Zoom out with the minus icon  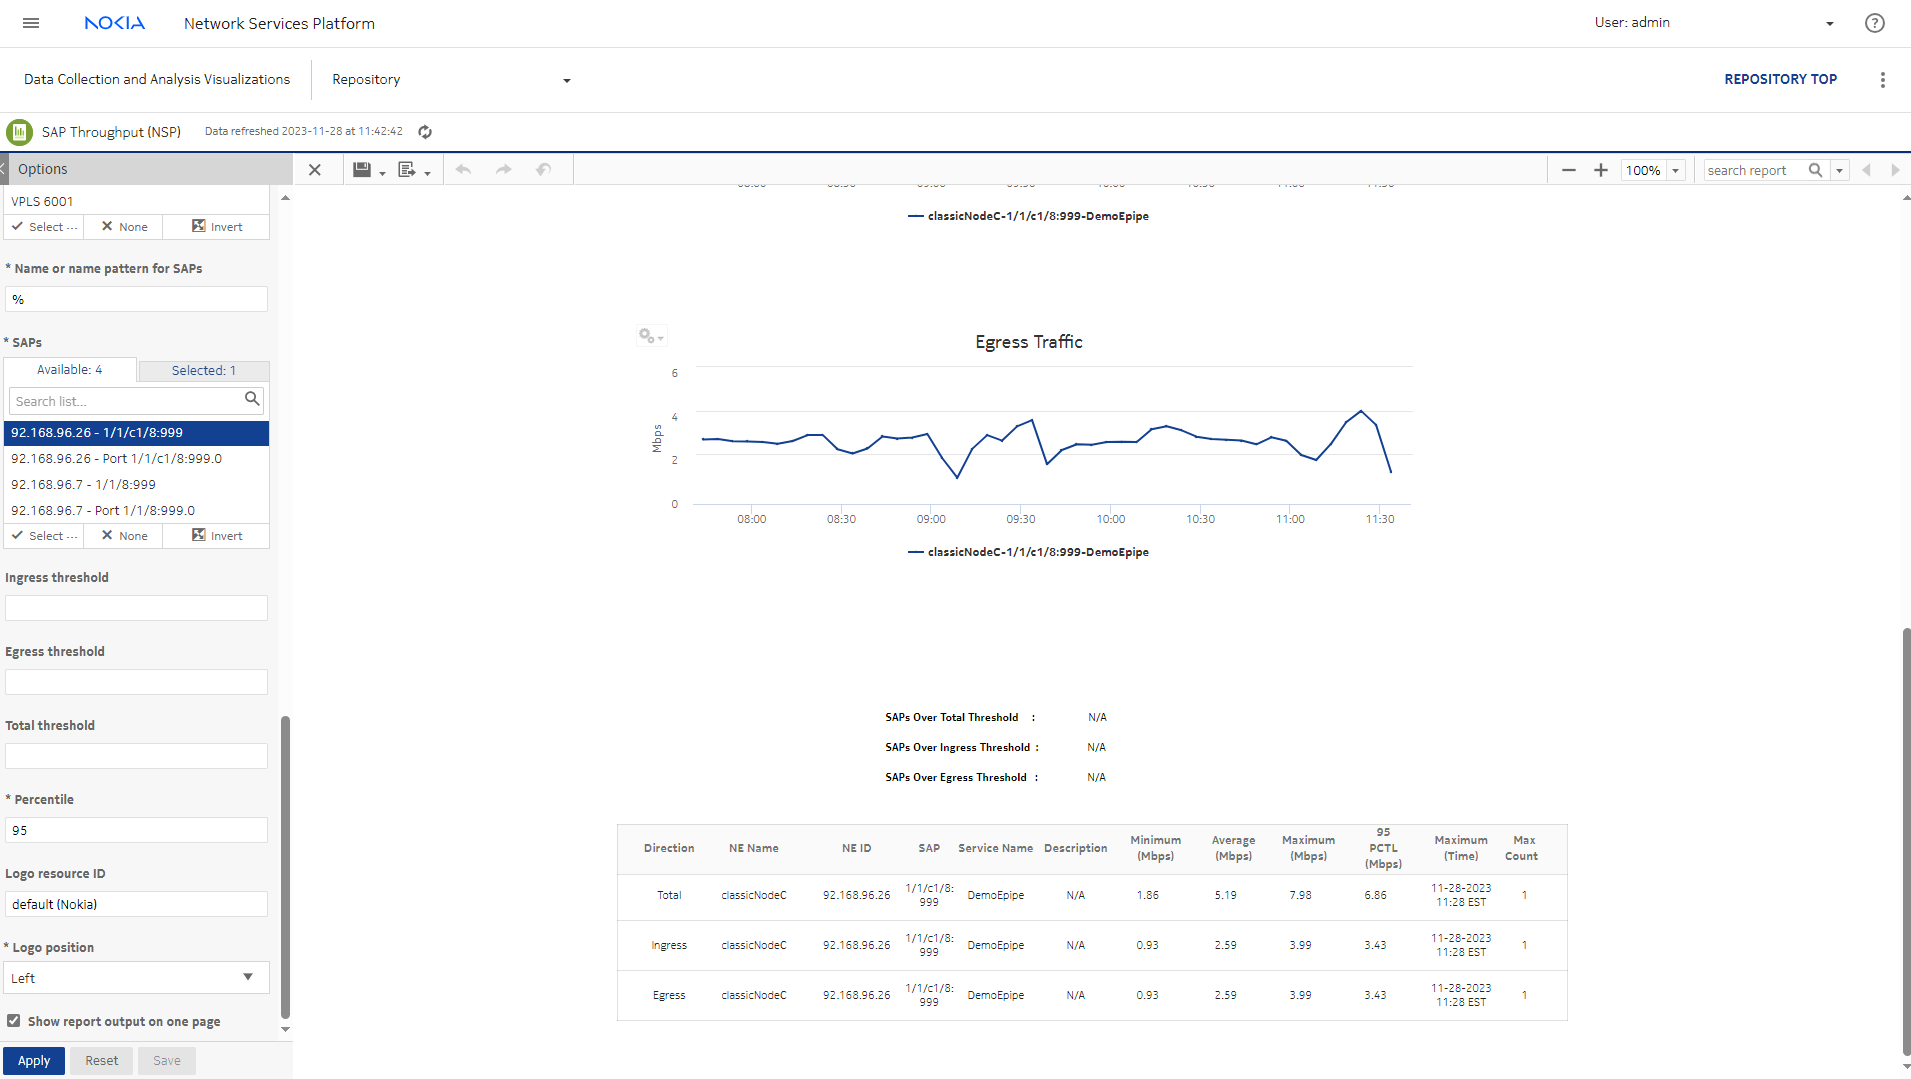[x=1568, y=170]
